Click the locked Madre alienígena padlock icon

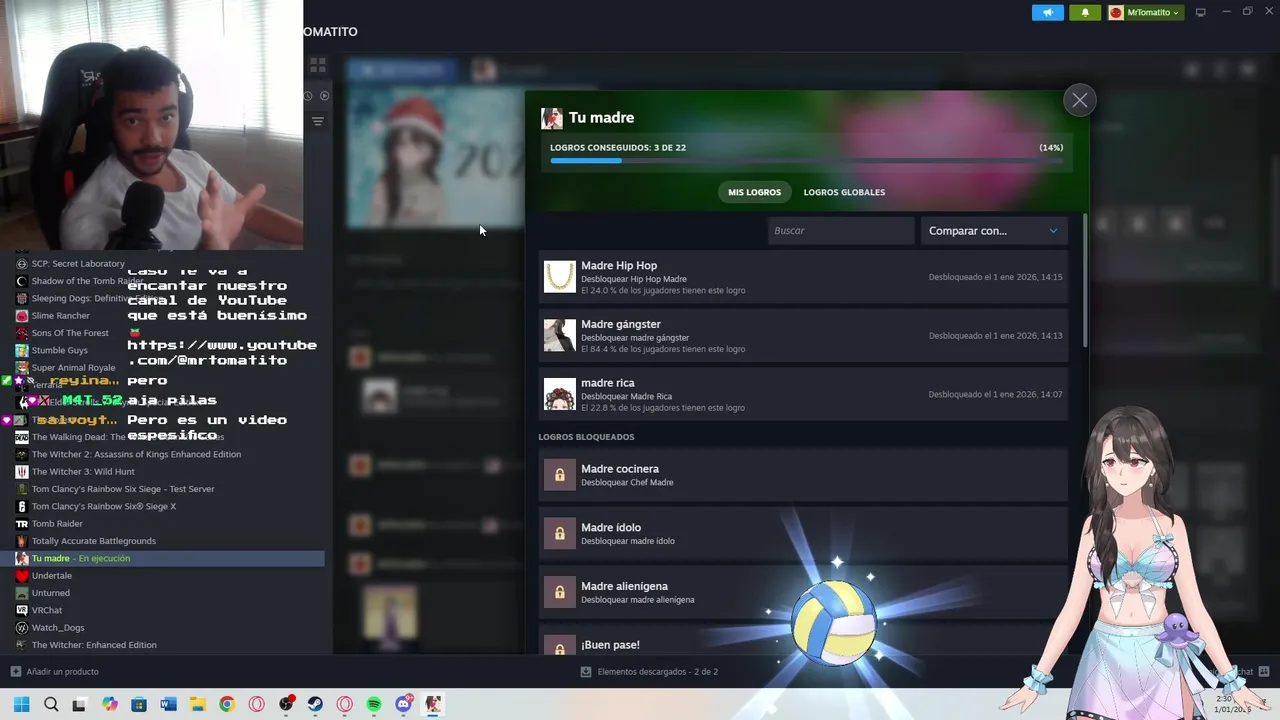pos(560,592)
